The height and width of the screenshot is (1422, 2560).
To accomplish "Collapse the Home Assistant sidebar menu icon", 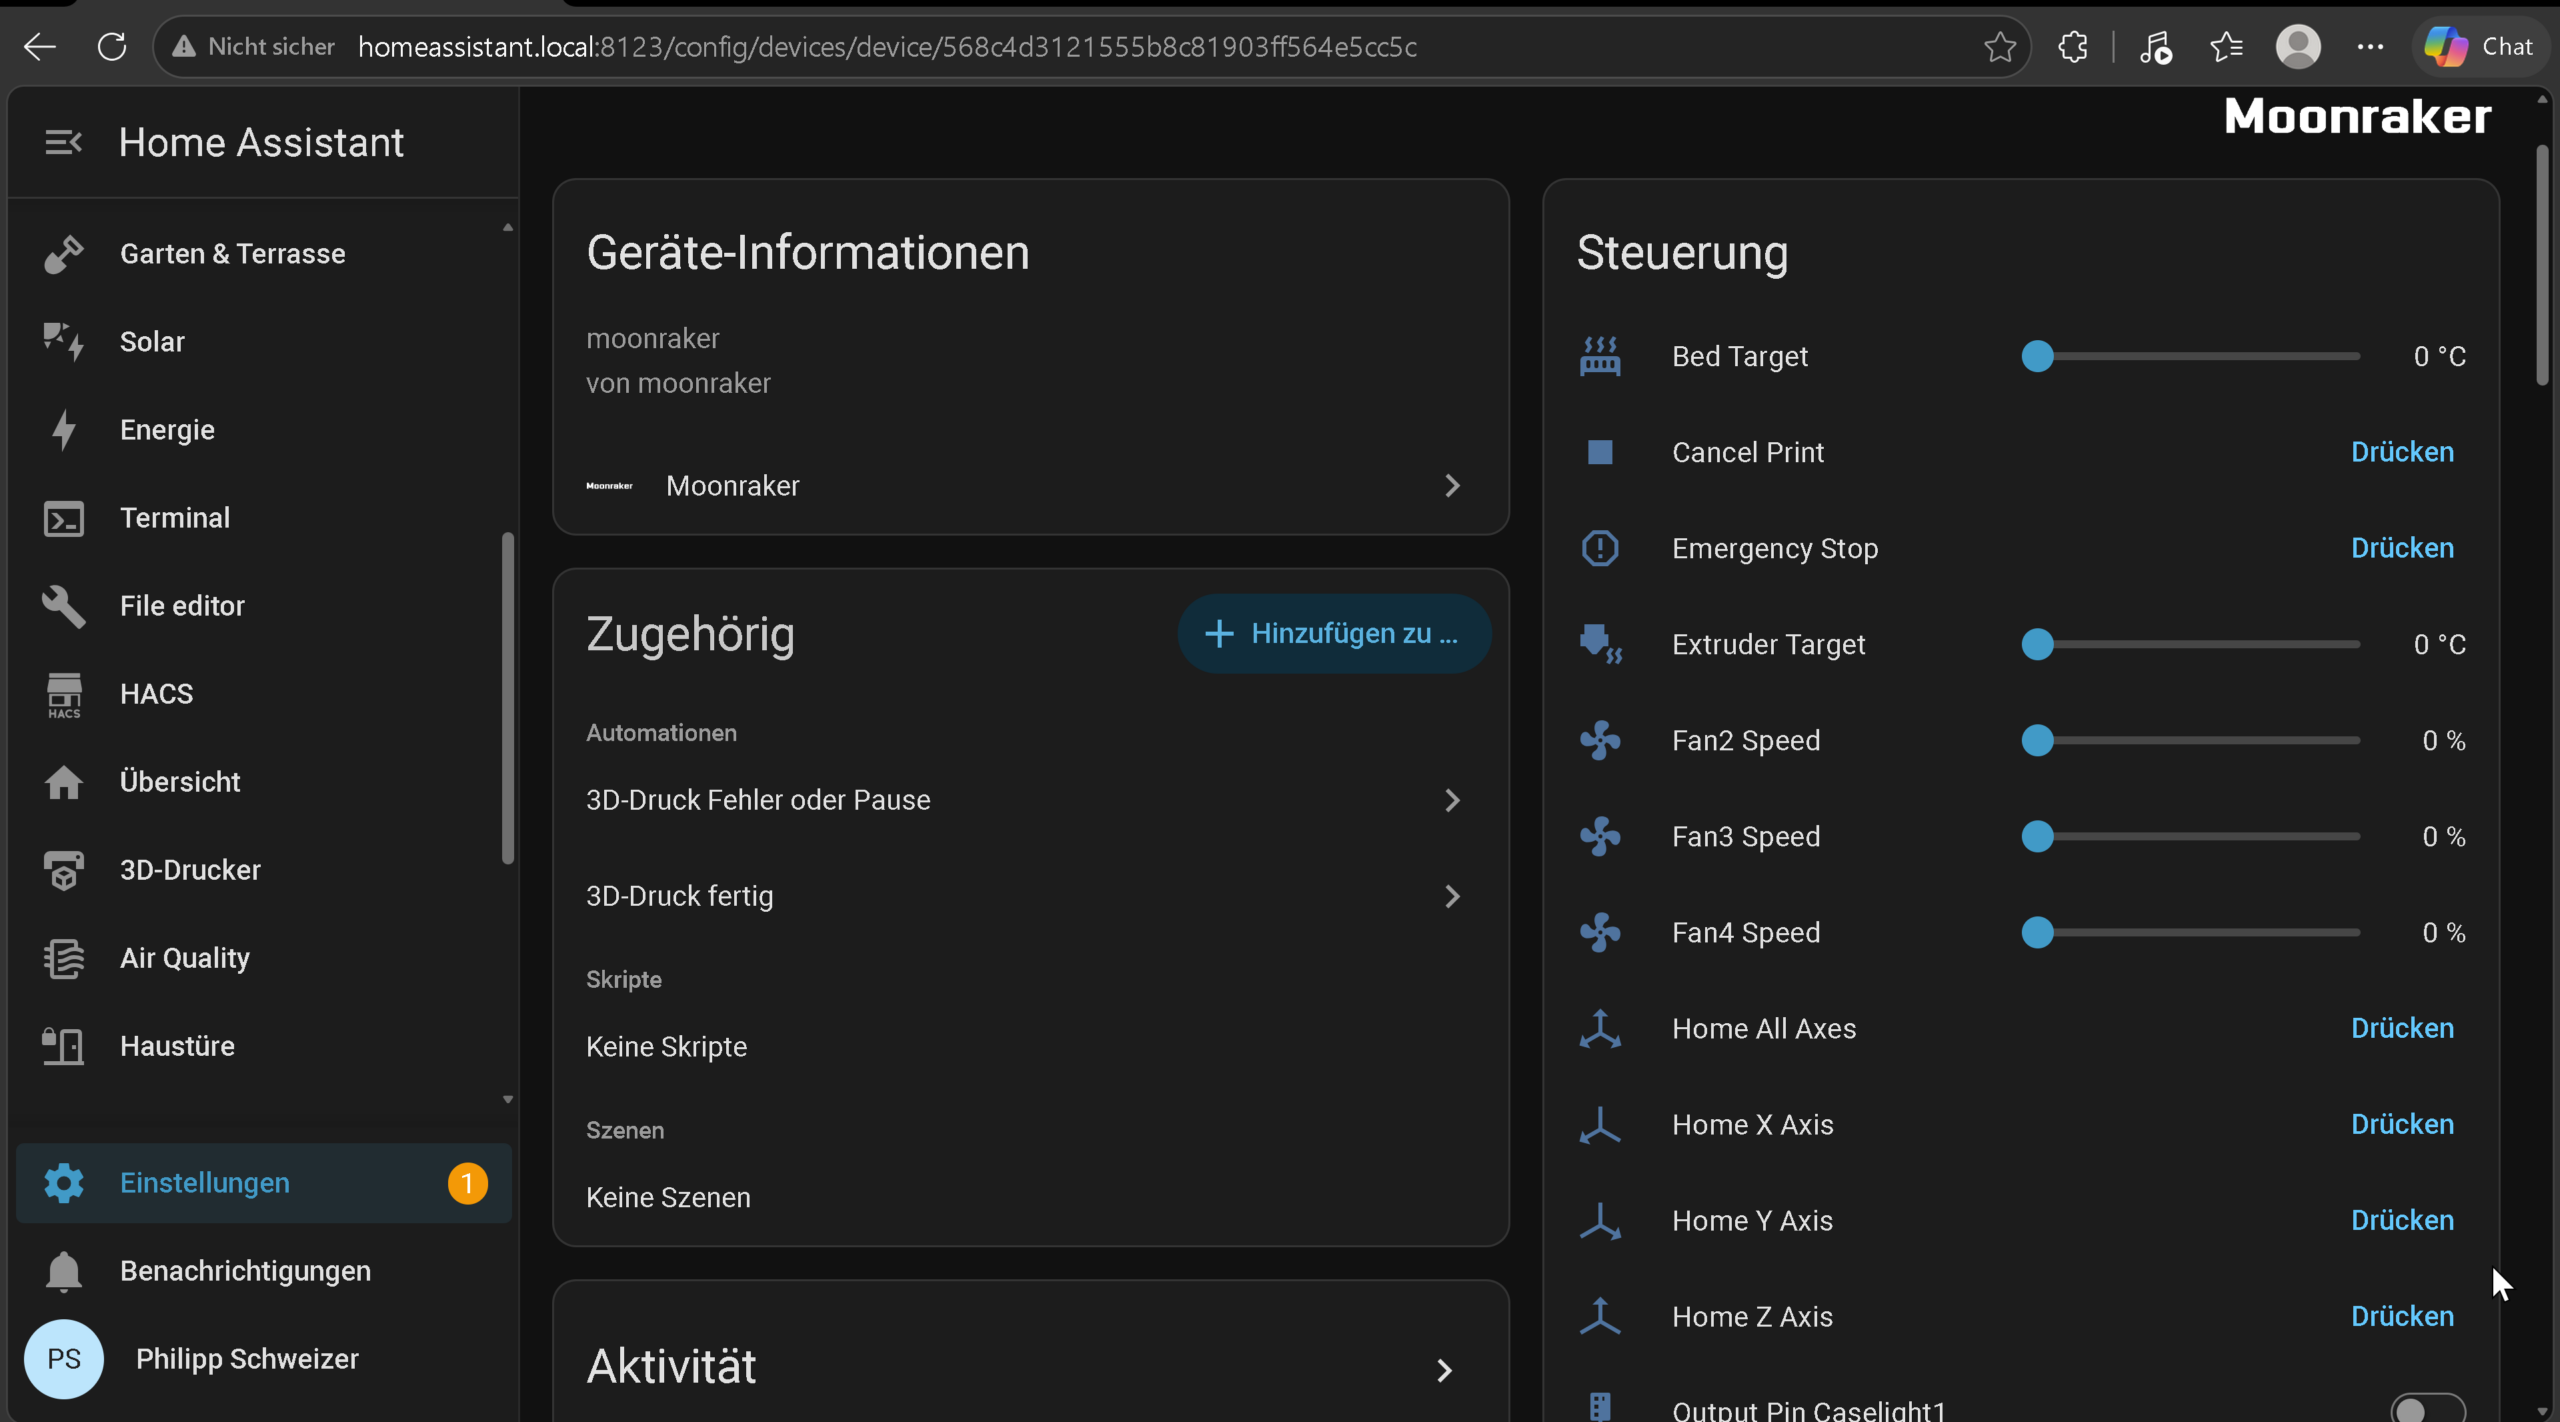I will 63,142.
